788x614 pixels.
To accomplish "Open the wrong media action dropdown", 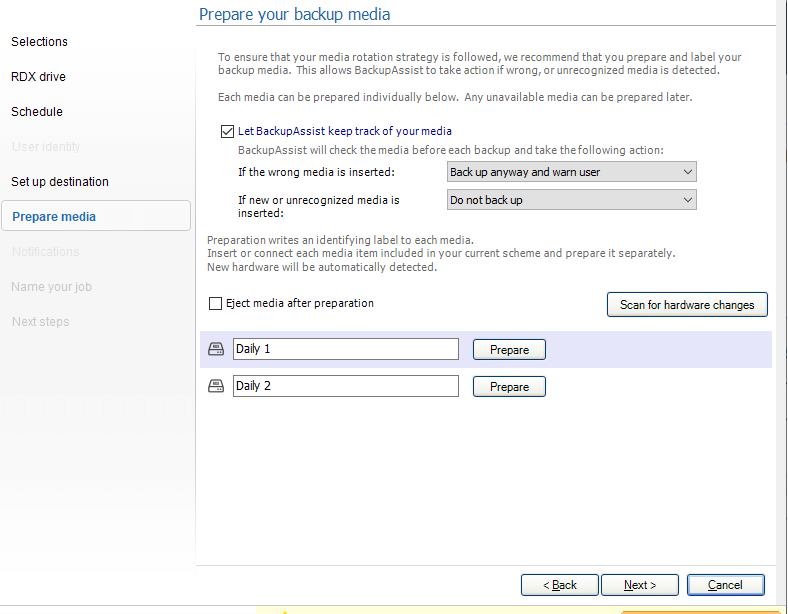I will (x=571, y=172).
